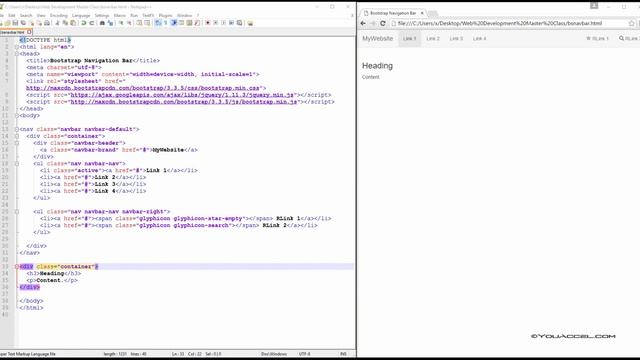The image size is (640, 360).
Task: Click RLink 1 with star glyphicon
Action: pyautogui.click(x=598, y=38)
